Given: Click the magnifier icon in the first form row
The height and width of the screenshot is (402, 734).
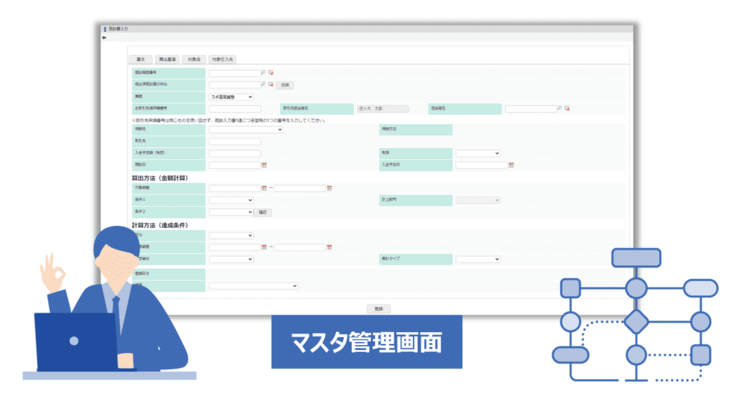Looking at the screenshot, I should (263, 73).
